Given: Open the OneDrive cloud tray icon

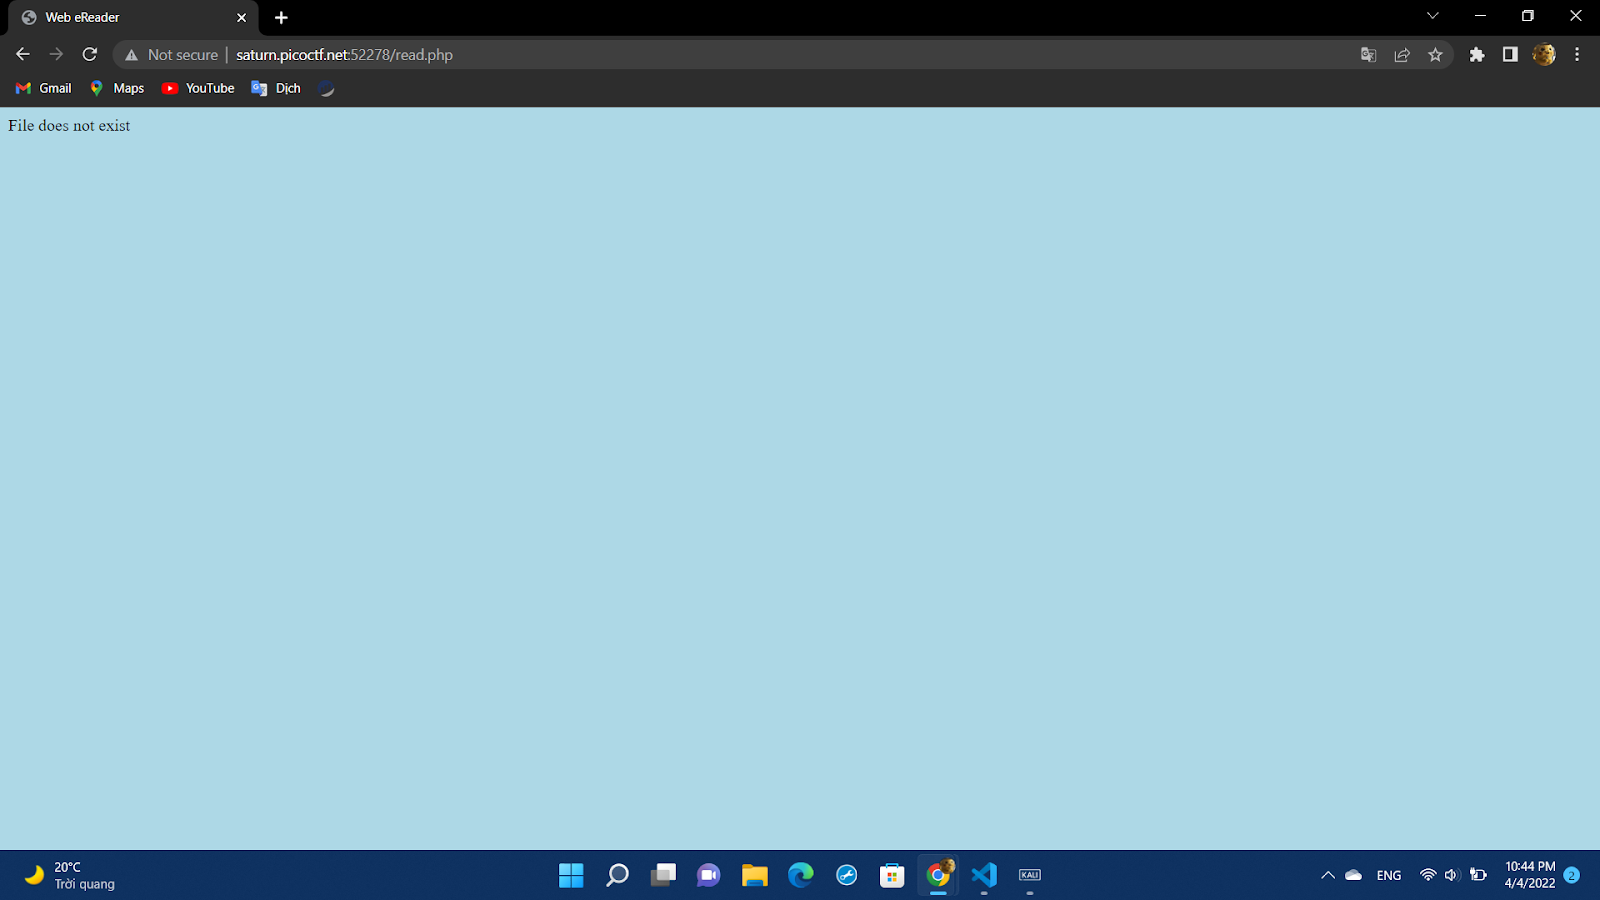Looking at the screenshot, I should click(1354, 875).
